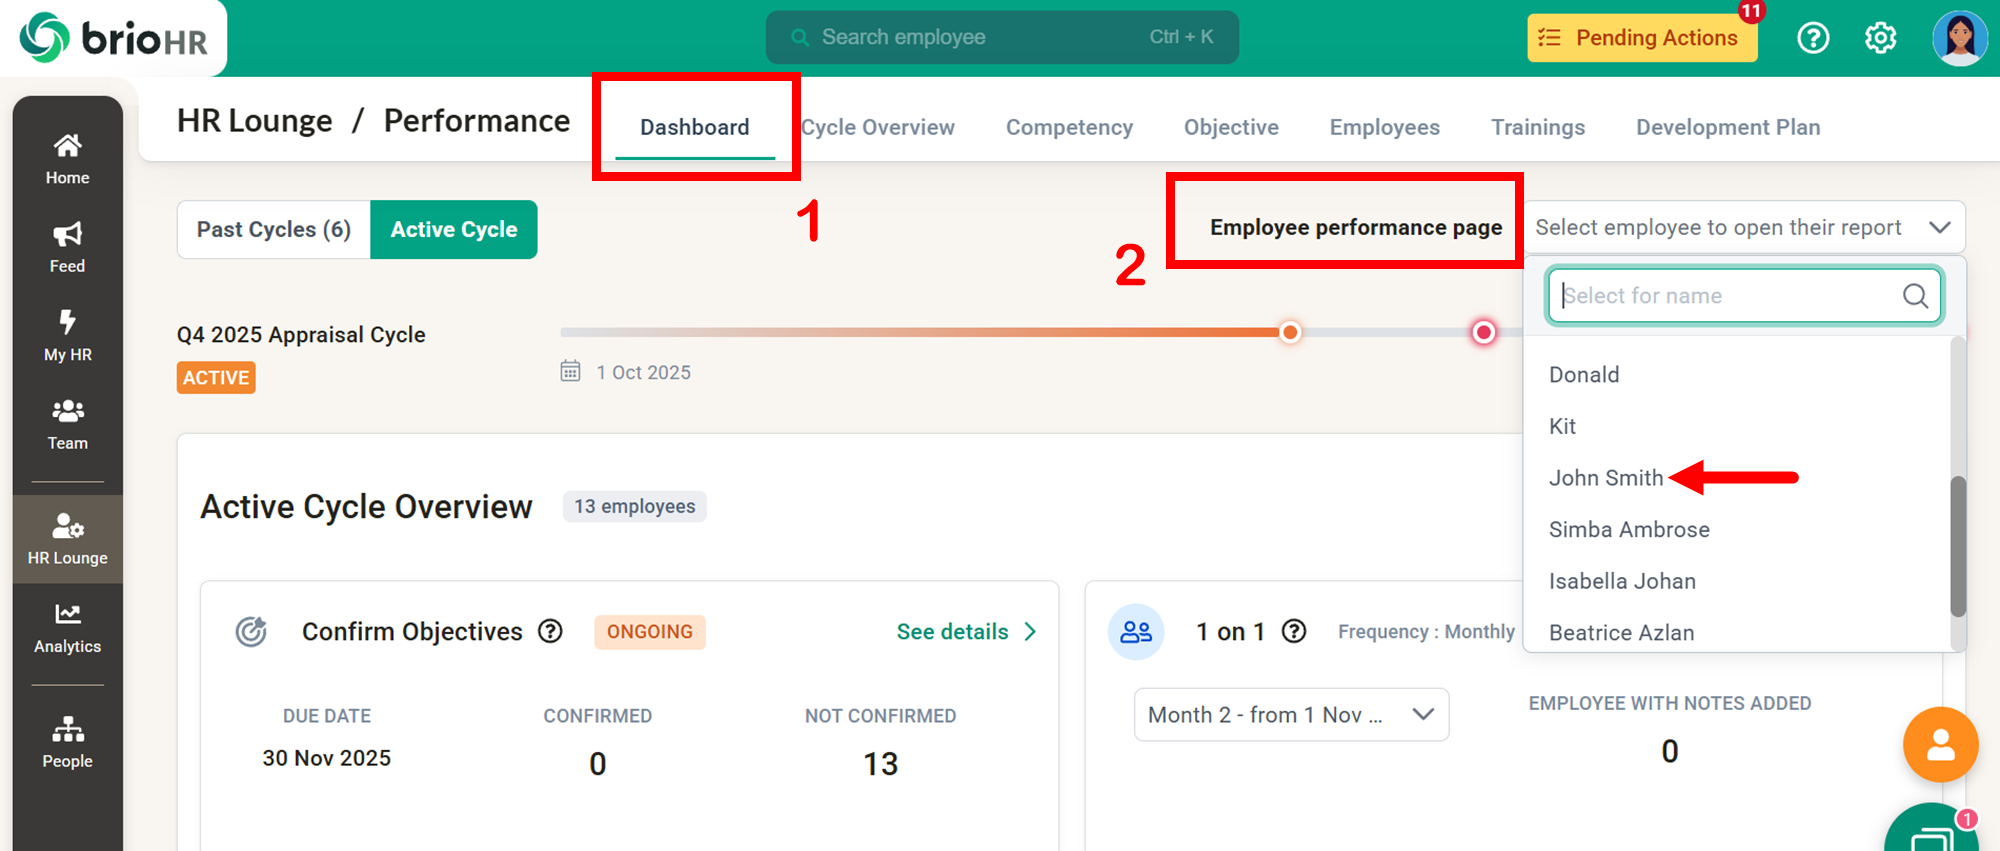The height and width of the screenshot is (851, 2000).
Task: Expand the select employee report dropdown
Action: [1743, 228]
